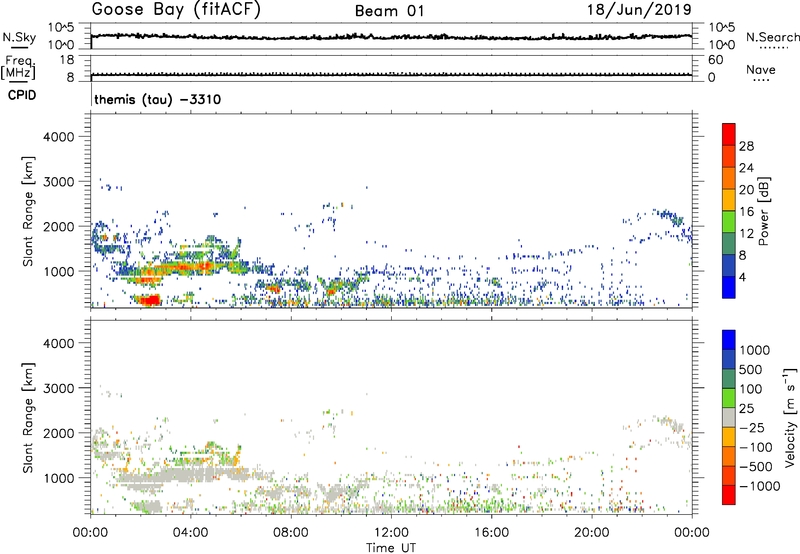Click the '20:00' time axis tick label
The image size is (800, 554).
[x=592, y=533]
